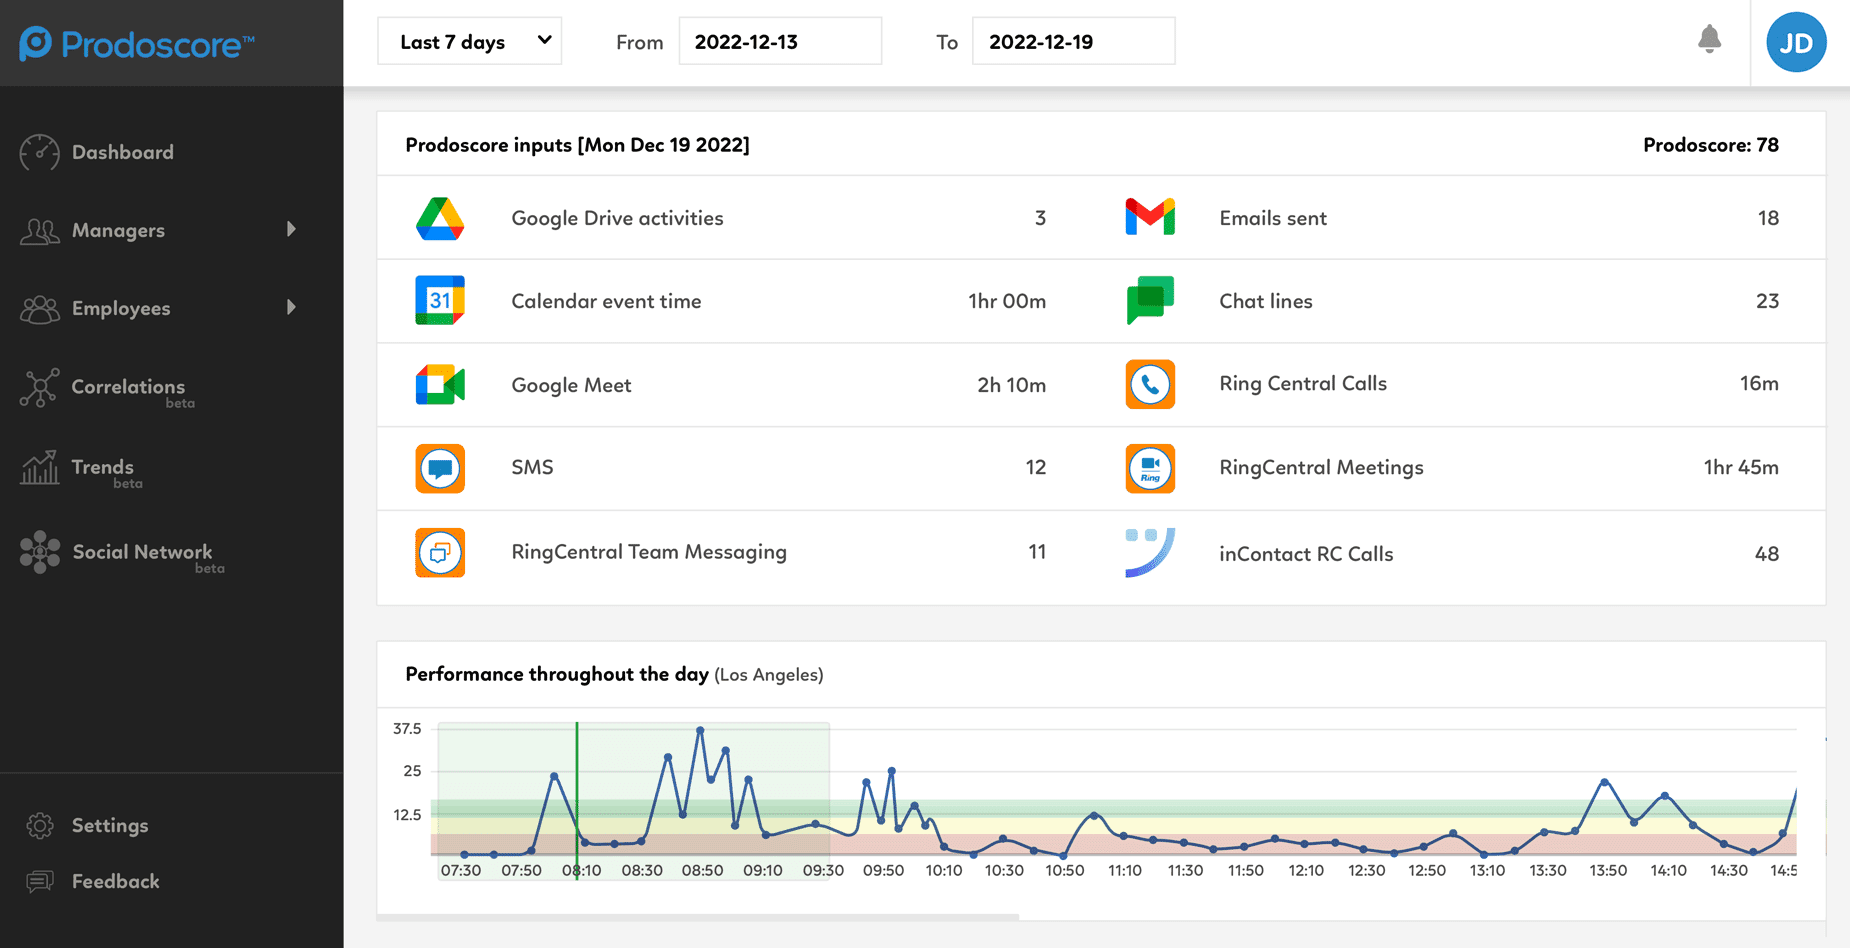Click the Gmail Emails sent icon

(x=1150, y=218)
